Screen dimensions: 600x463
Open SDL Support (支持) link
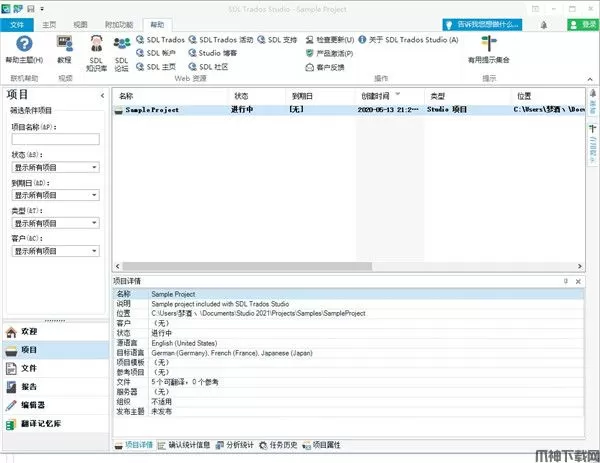[x=277, y=40]
